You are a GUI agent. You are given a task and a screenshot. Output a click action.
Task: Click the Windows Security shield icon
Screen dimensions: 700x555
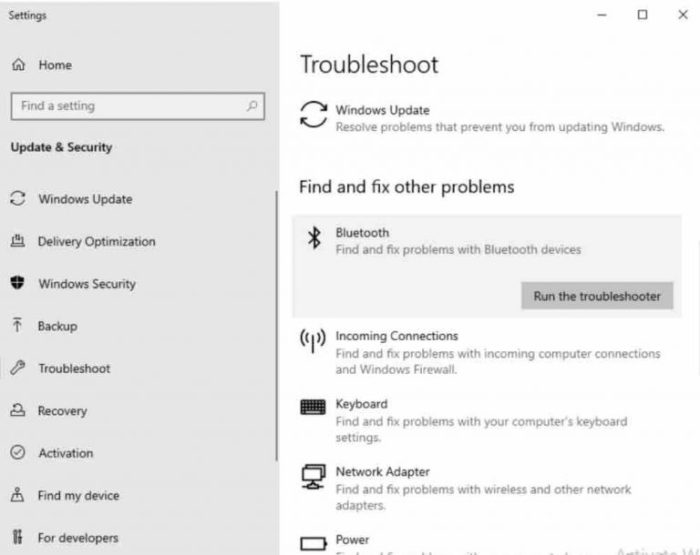coord(17,284)
